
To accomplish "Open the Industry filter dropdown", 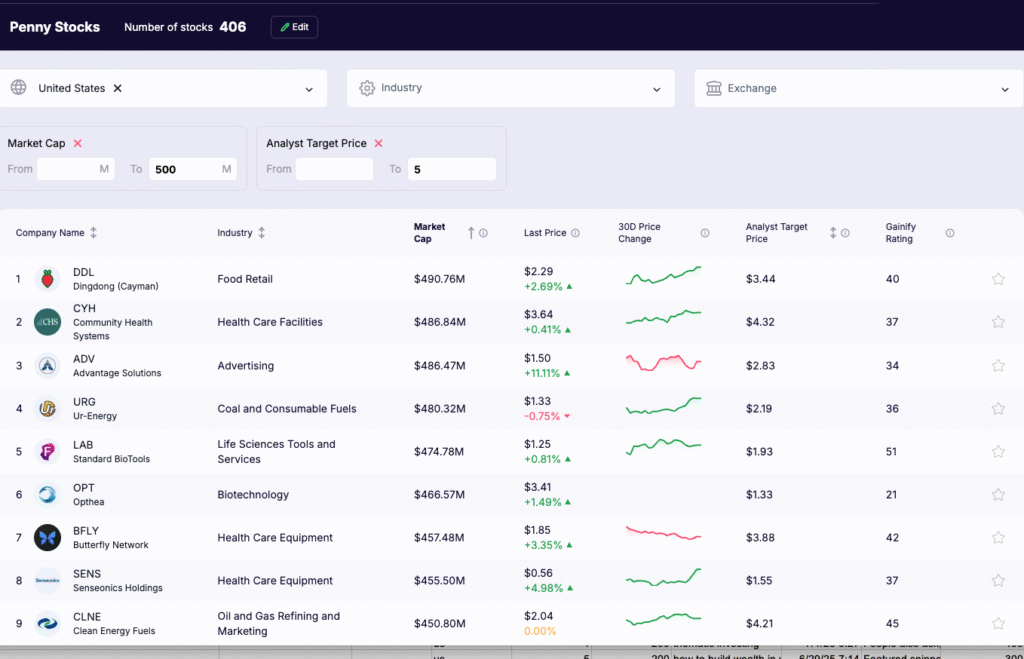I will click(511, 88).
